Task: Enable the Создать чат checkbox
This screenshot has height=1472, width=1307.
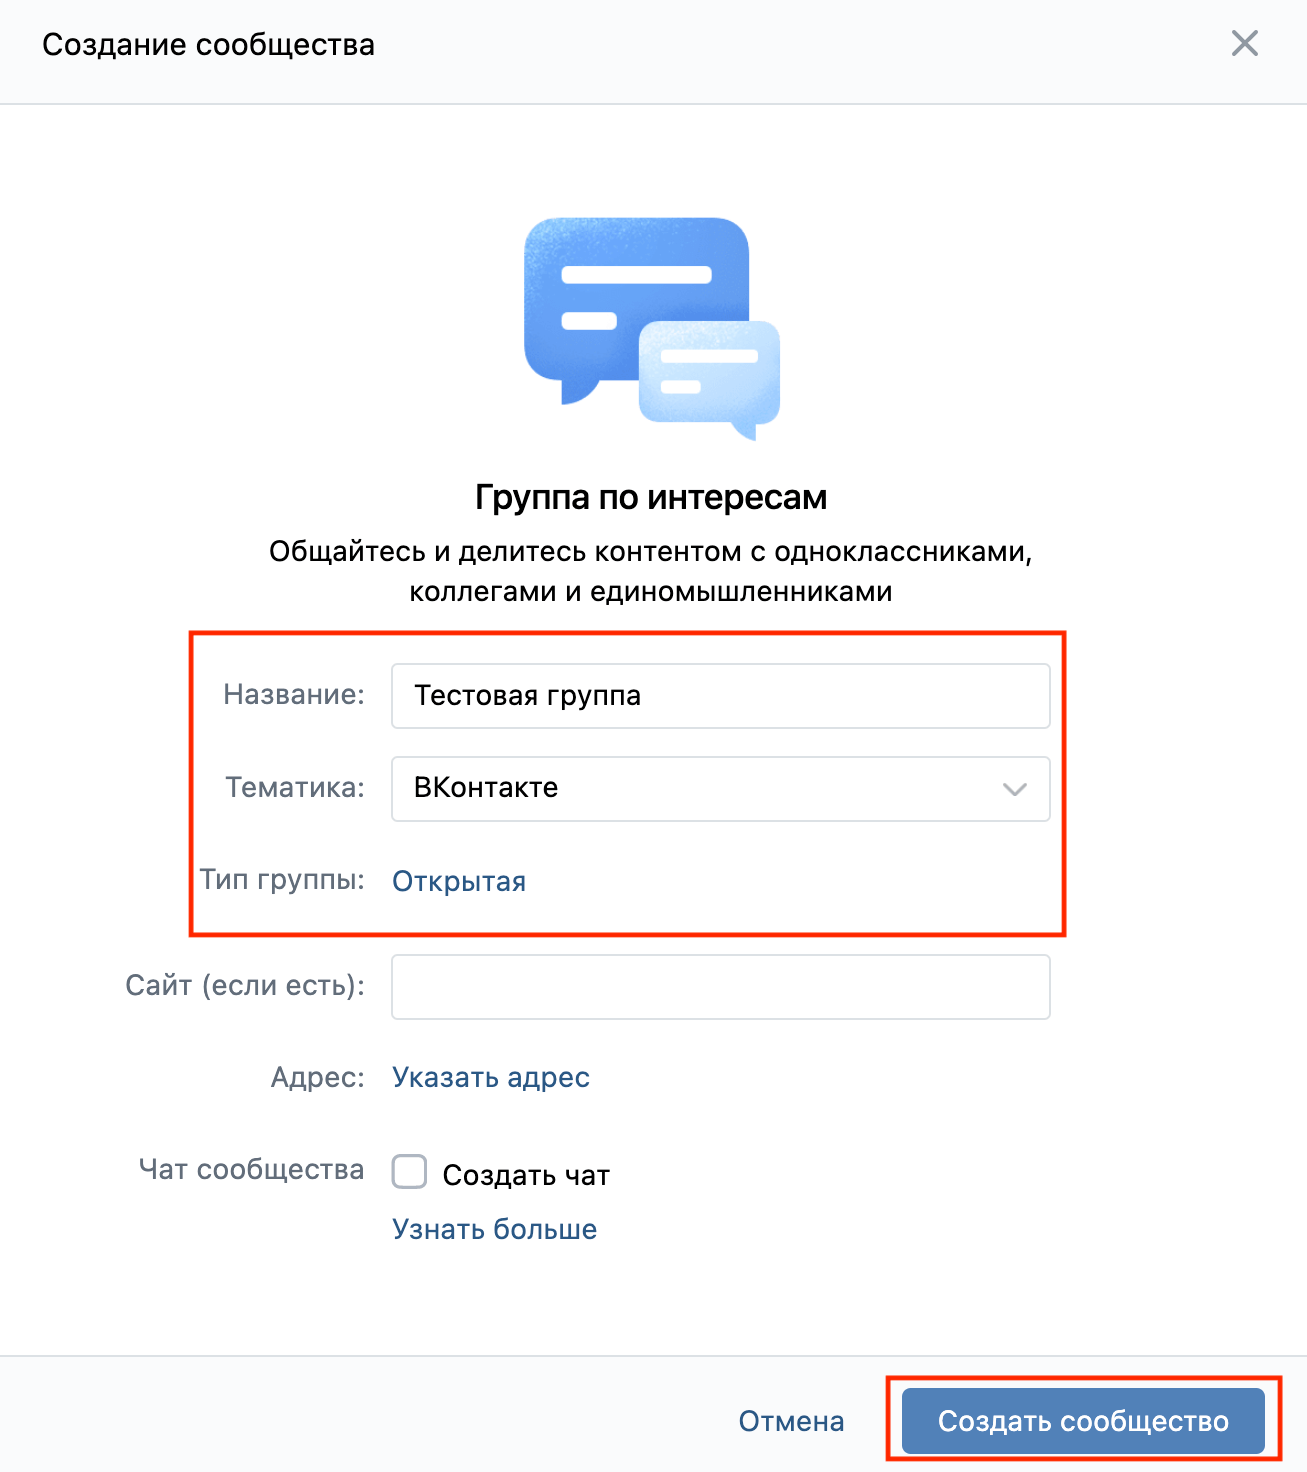Action: [409, 1172]
